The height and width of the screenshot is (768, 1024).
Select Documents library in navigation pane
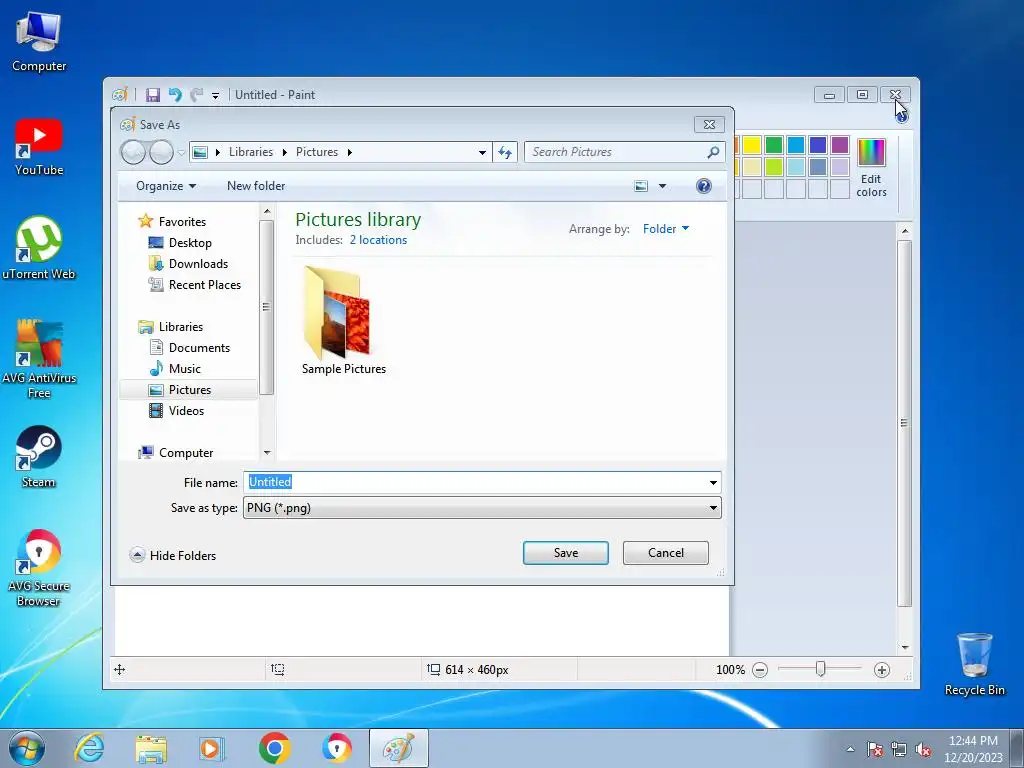point(199,348)
